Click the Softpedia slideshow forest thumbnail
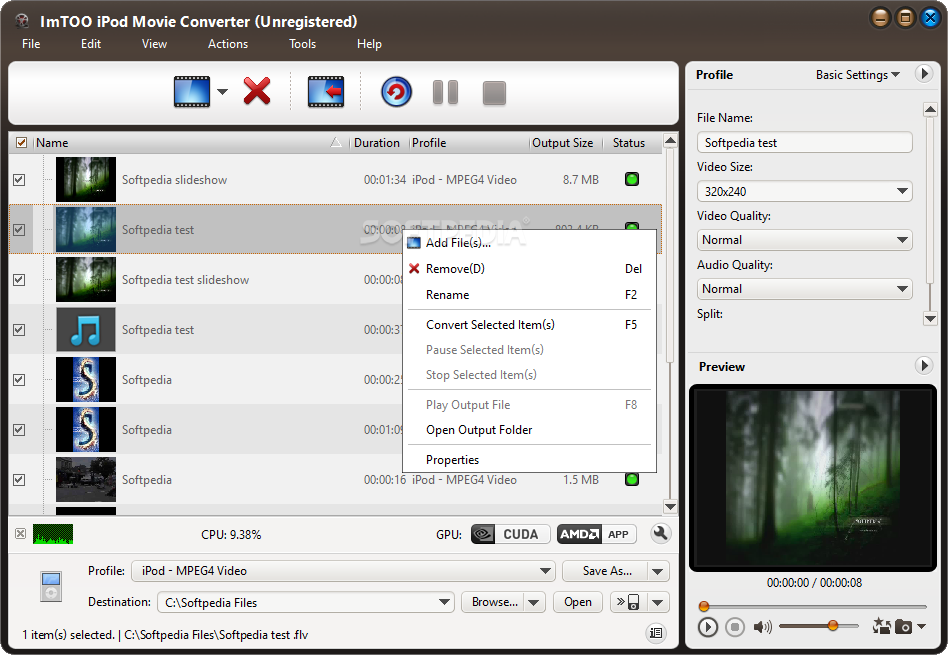Viewport: 948px width, 655px height. point(86,180)
